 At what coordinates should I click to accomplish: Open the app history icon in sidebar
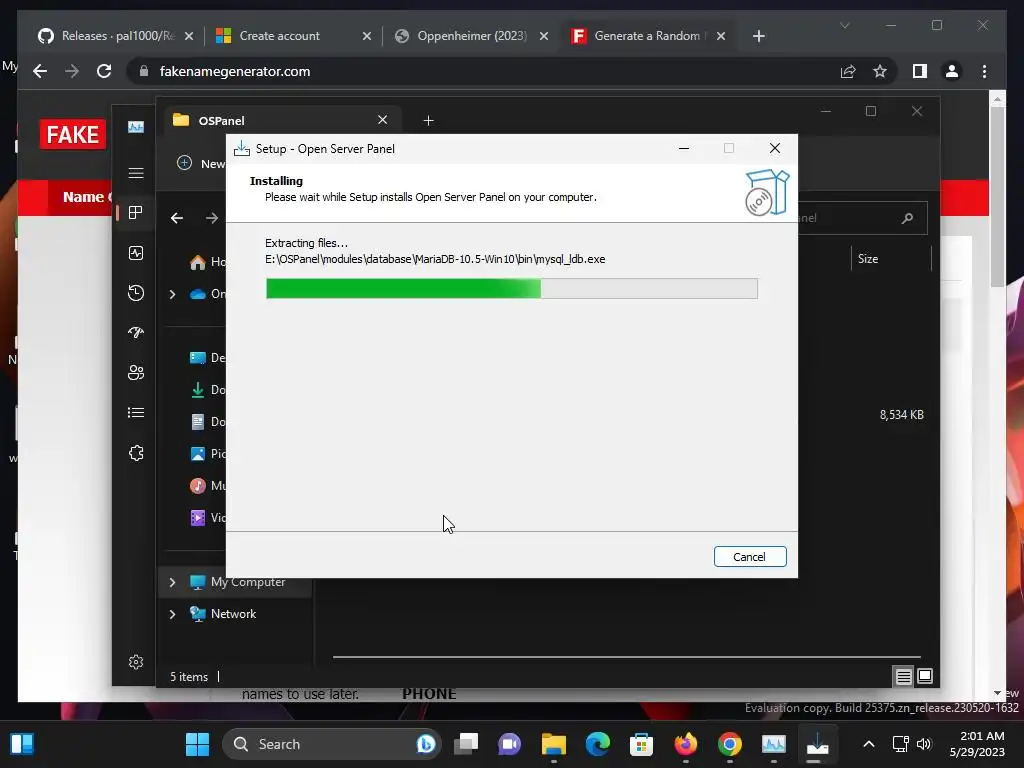click(x=136, y=293)
